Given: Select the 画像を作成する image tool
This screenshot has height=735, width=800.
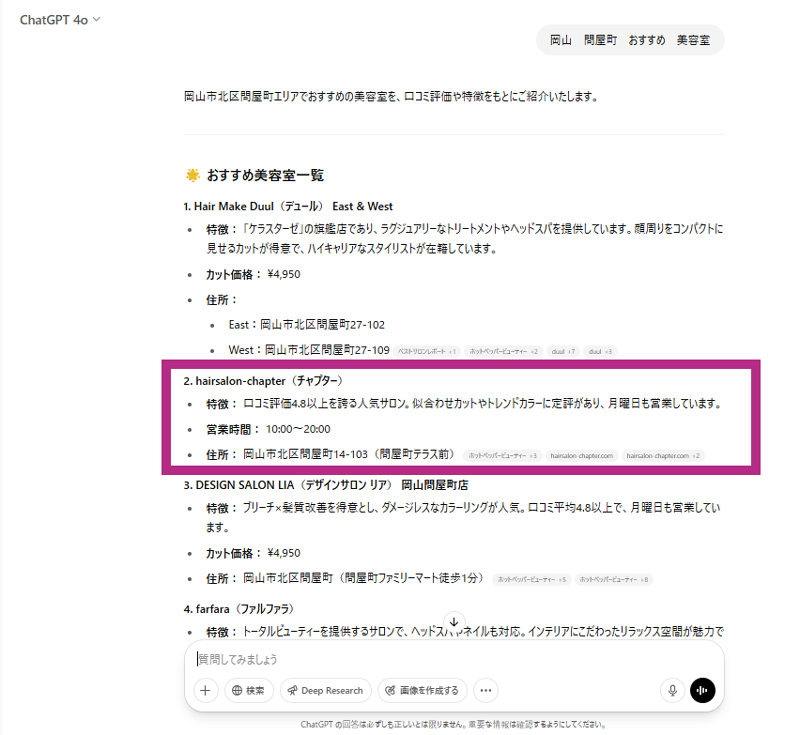Looking at the screenshot, I should 422,690.
